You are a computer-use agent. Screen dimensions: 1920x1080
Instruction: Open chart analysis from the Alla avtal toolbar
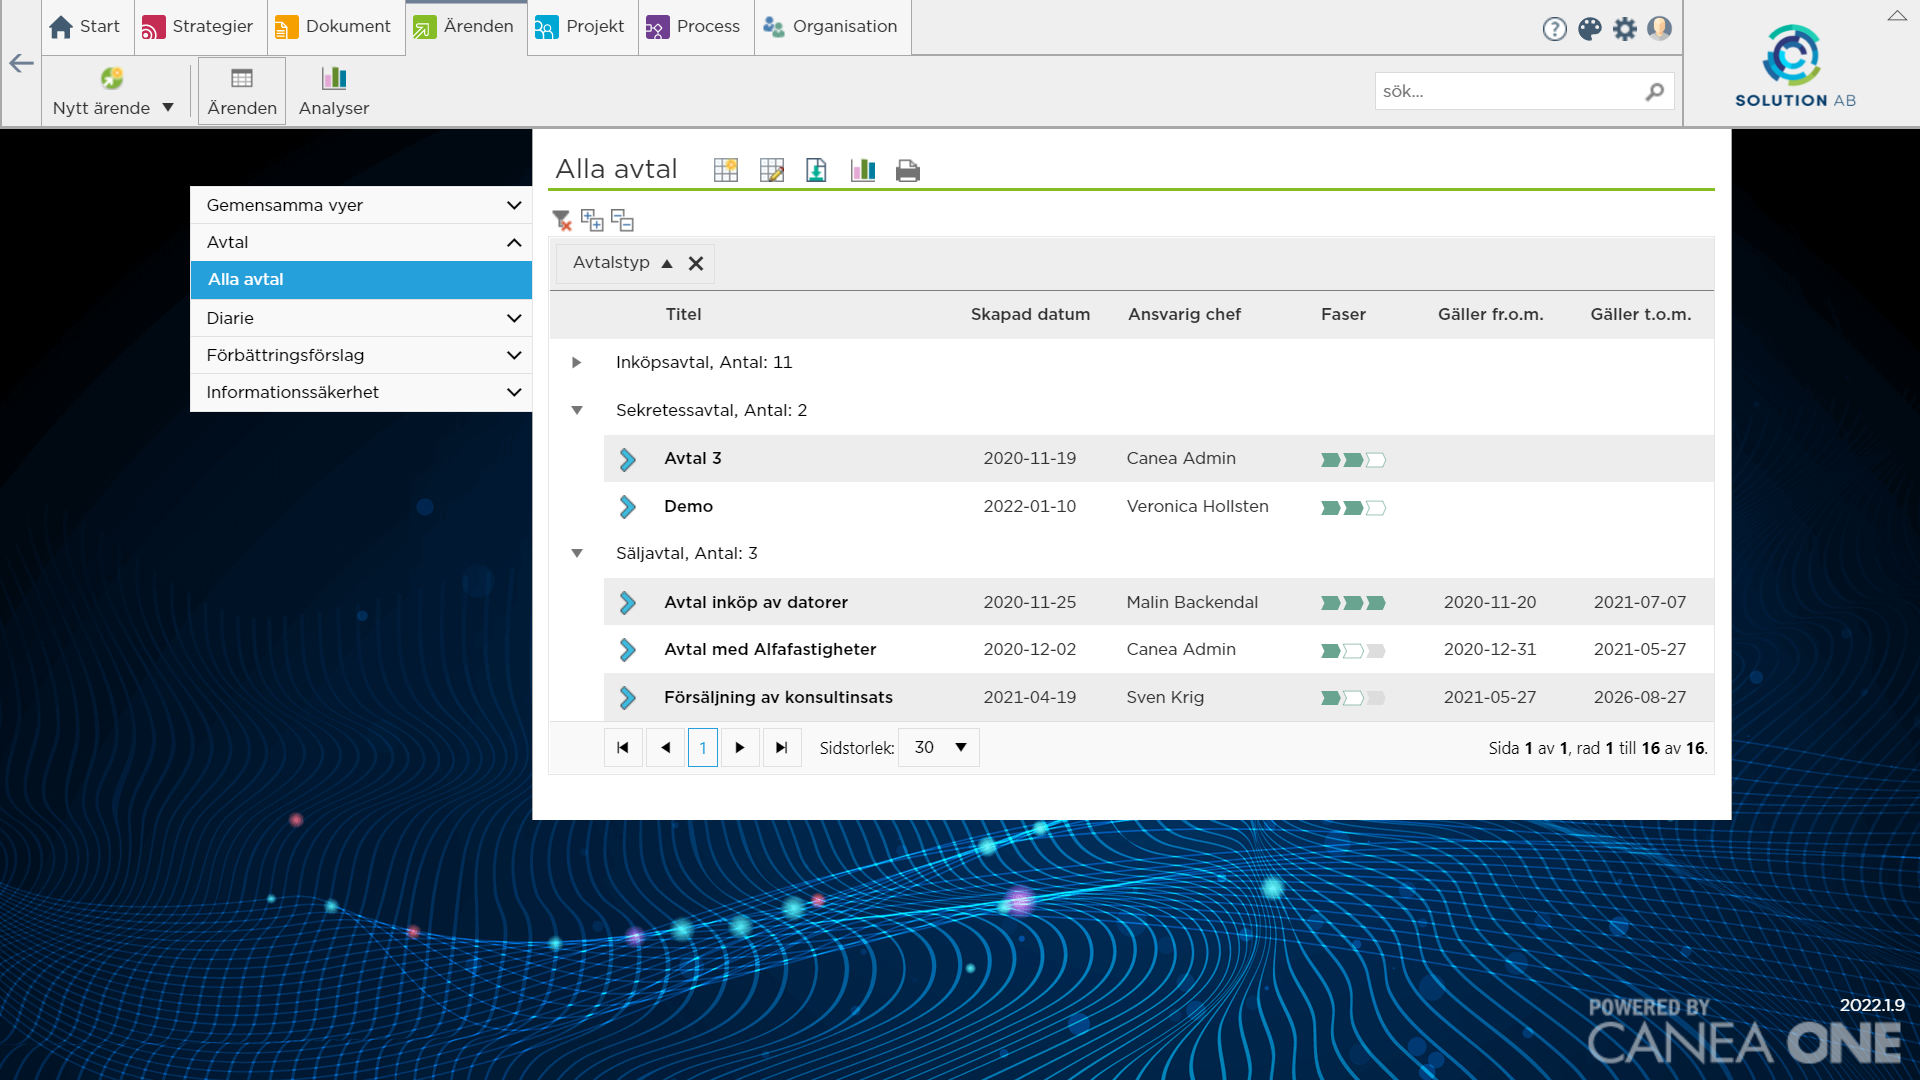pos(863,170)
